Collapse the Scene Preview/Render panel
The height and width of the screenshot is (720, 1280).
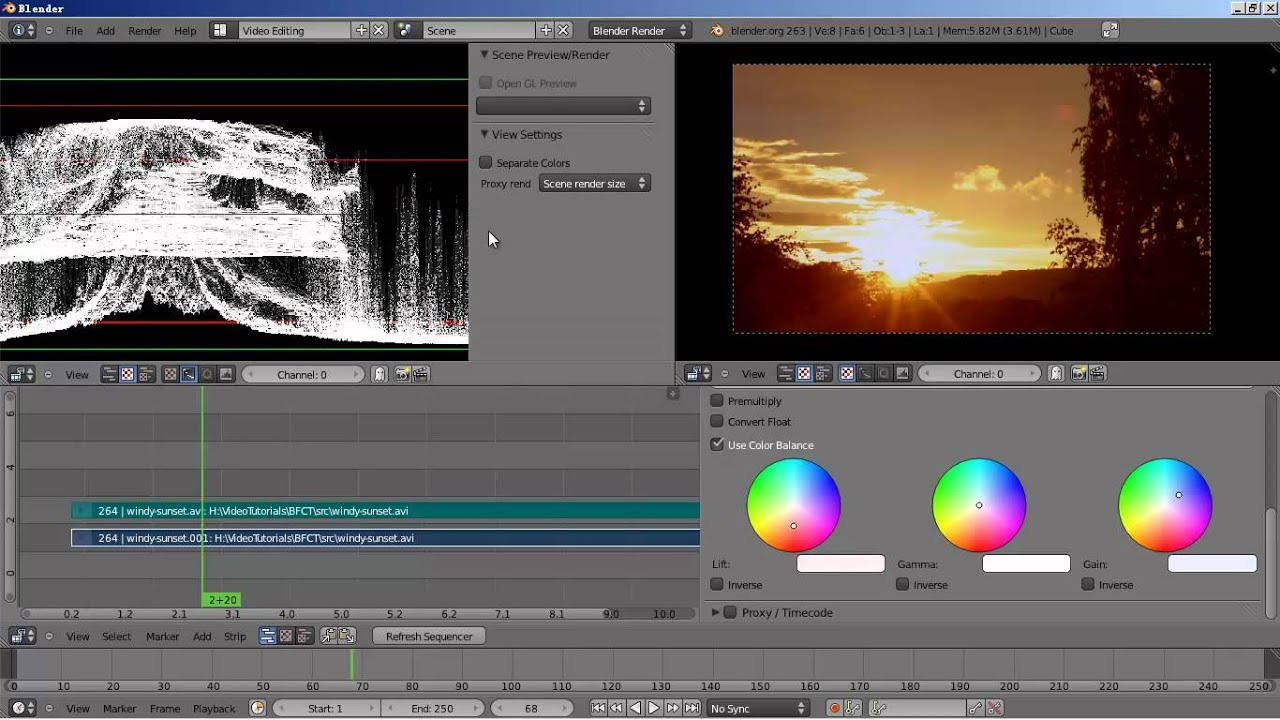[x=484, y=54]
